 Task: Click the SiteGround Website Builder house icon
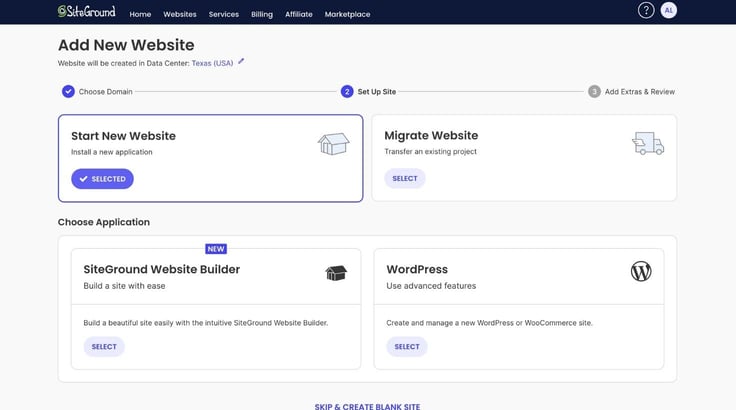coord(336,273)
